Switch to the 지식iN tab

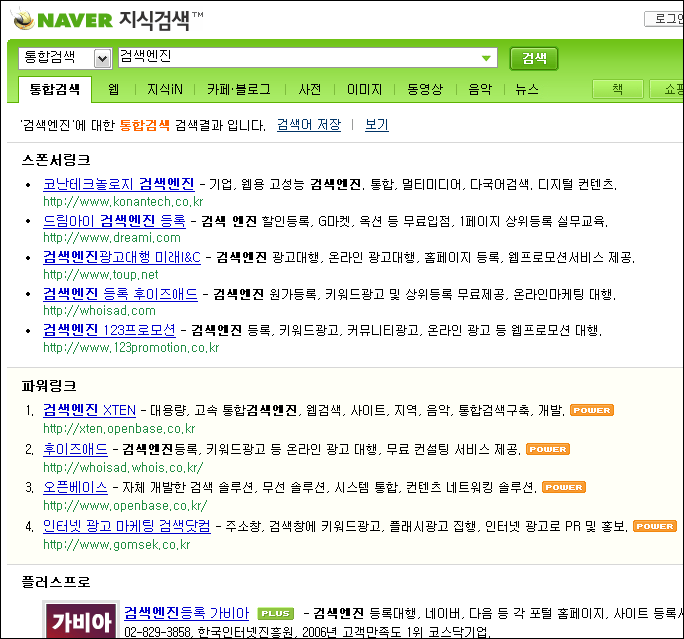pos(164,89)
